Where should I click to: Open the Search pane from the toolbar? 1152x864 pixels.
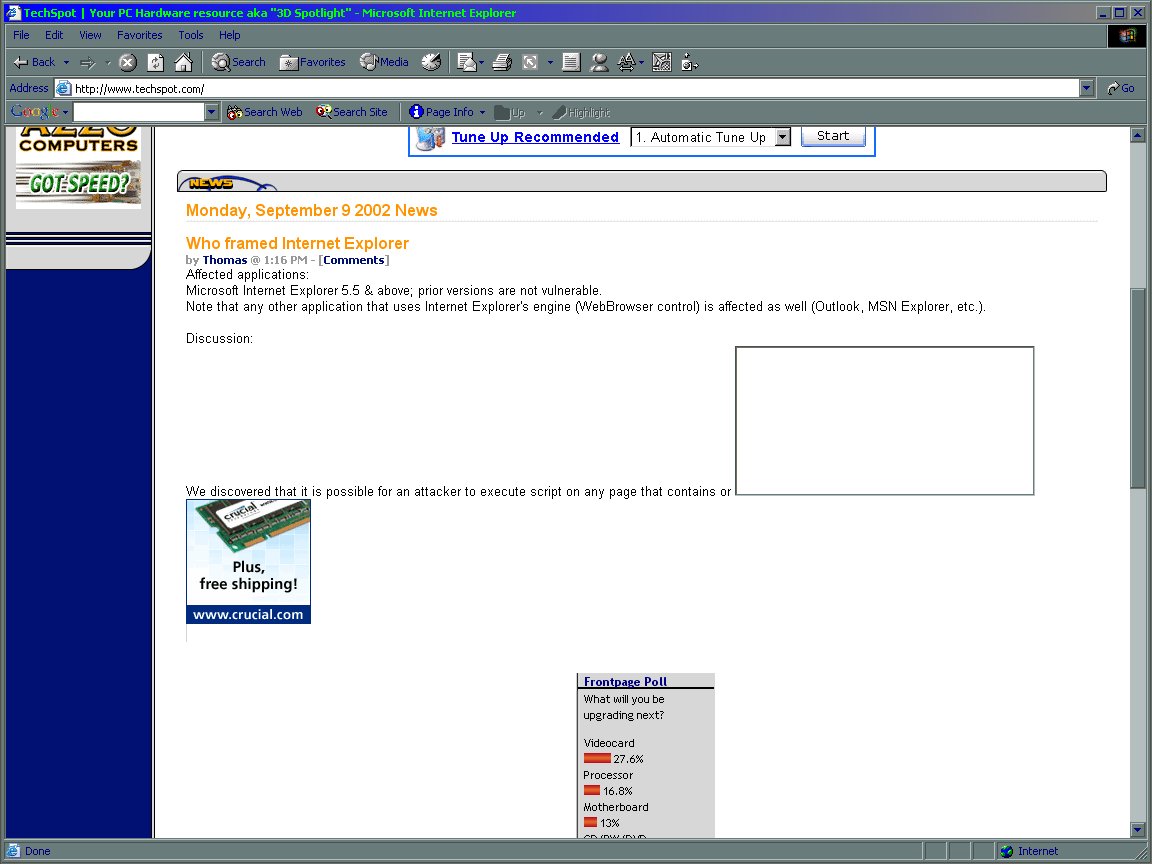pyautogui.click(x=239, y=62)
